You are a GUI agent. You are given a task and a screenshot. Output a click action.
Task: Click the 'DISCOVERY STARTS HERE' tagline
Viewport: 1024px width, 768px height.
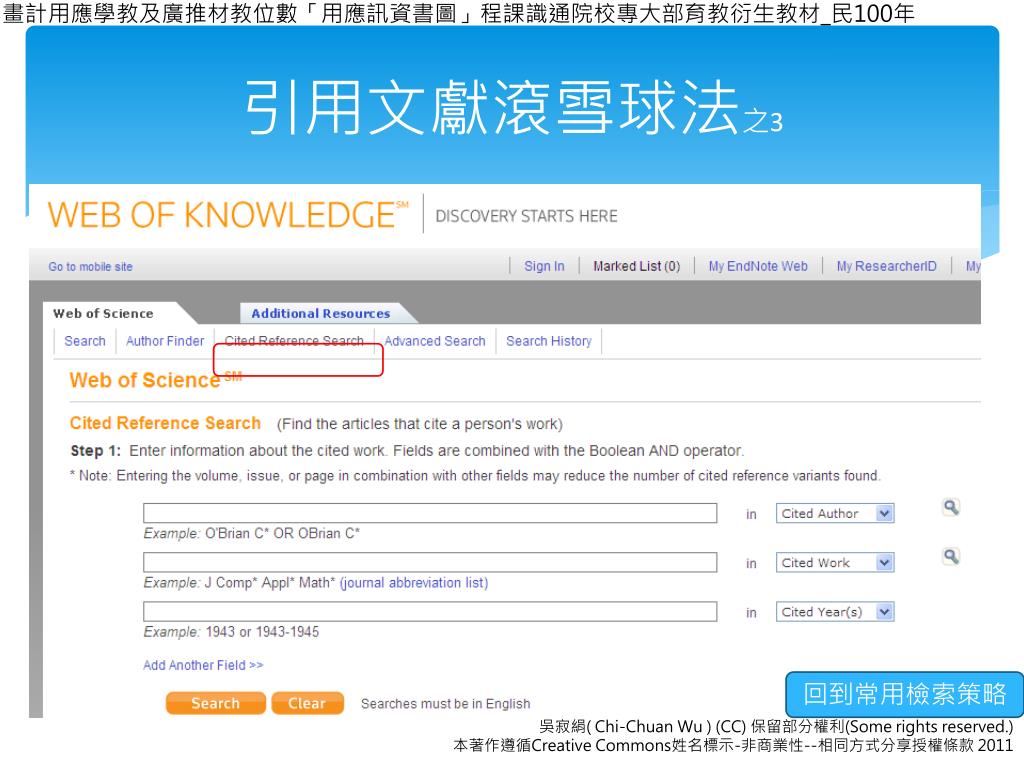526,216
